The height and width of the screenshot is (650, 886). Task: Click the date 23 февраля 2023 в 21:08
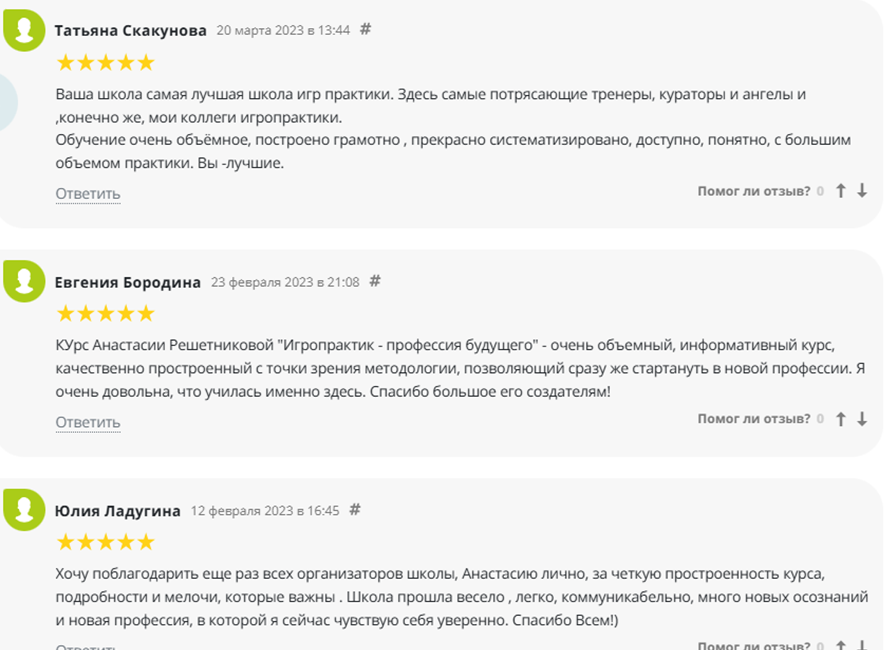pos(285,282)
